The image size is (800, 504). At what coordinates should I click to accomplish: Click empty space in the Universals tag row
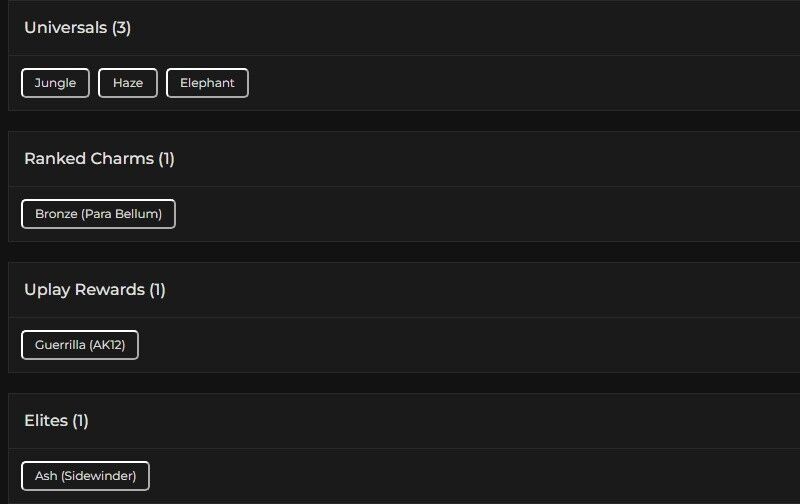(x=500, y=83)
